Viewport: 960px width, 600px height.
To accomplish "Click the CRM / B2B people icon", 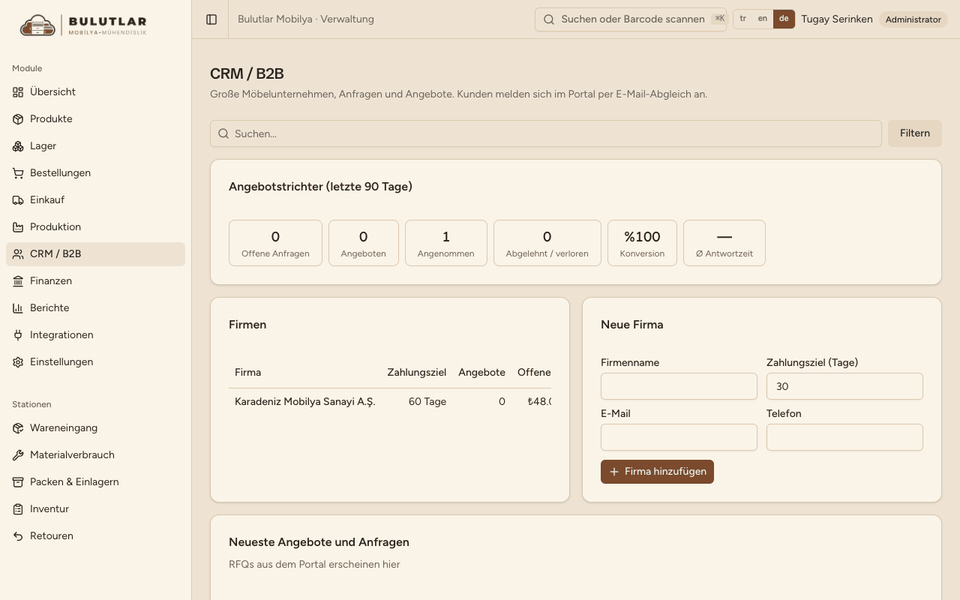I will point(18,253).
